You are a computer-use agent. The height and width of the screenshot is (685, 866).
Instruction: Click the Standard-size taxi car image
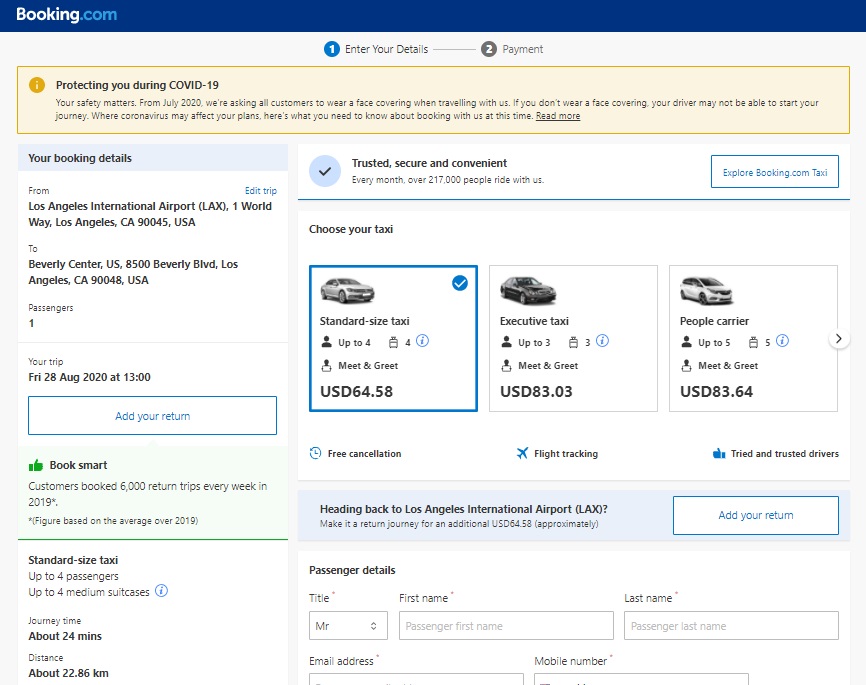coord(347,290)
